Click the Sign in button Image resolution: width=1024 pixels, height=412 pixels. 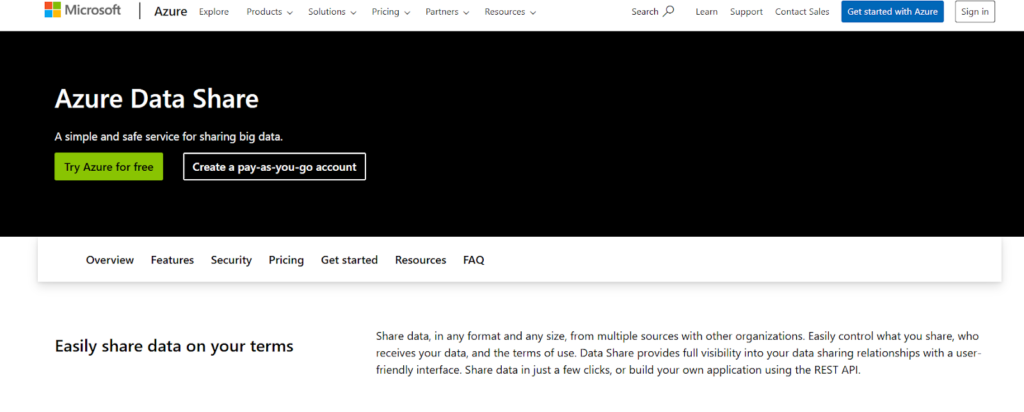coord(974,12)
